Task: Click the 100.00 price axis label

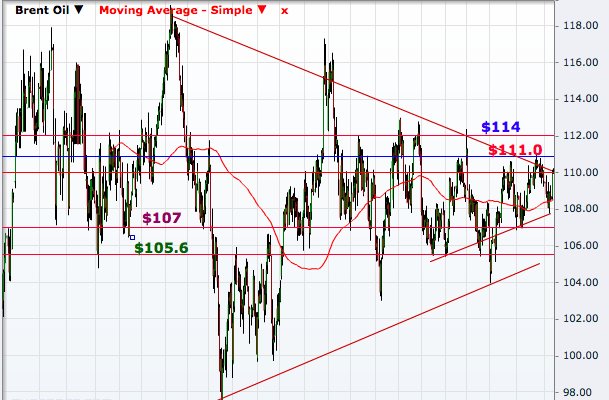Action: pos(581,355)
